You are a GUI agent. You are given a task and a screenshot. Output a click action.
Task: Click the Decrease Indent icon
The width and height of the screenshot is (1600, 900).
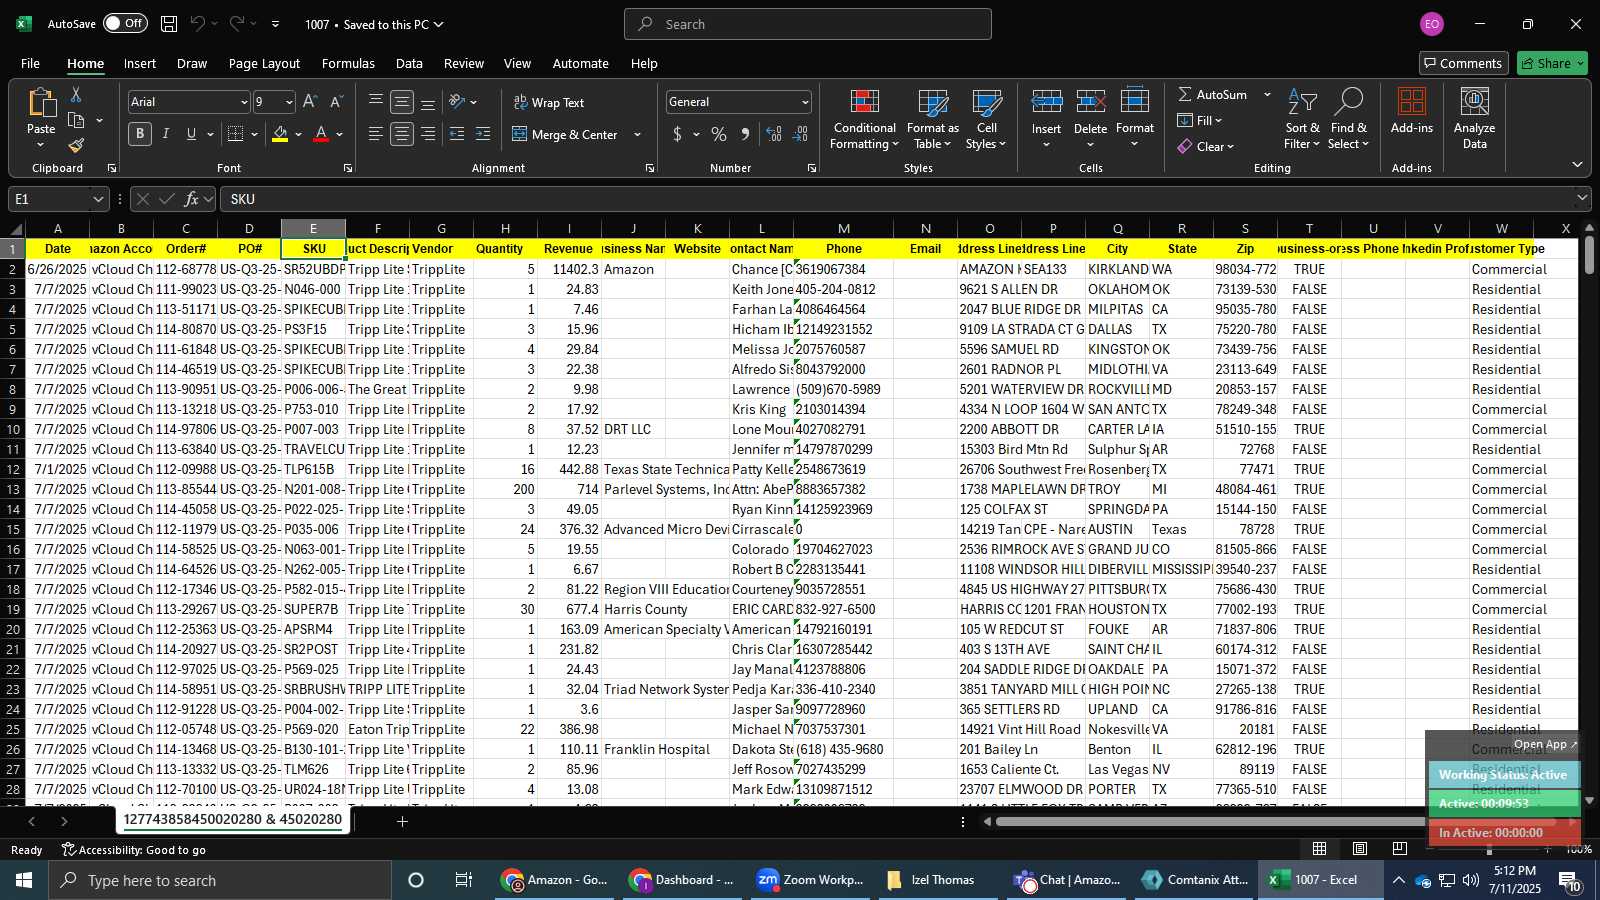[457, 134]
